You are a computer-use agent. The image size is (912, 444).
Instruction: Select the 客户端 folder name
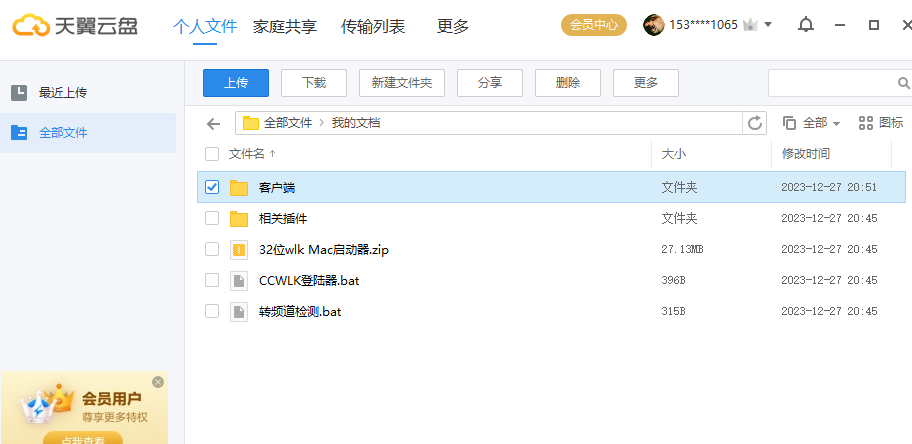[277, 187]
